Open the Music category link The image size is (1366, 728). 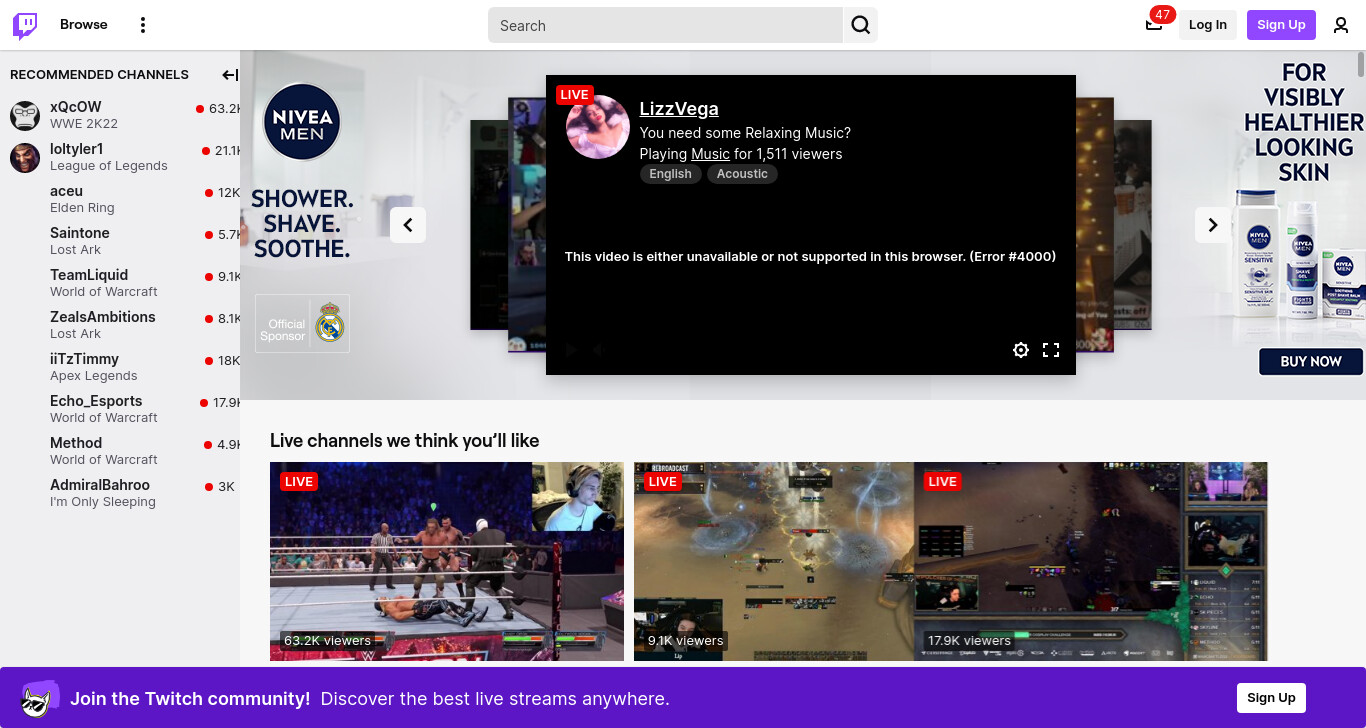tap(710, 154)
